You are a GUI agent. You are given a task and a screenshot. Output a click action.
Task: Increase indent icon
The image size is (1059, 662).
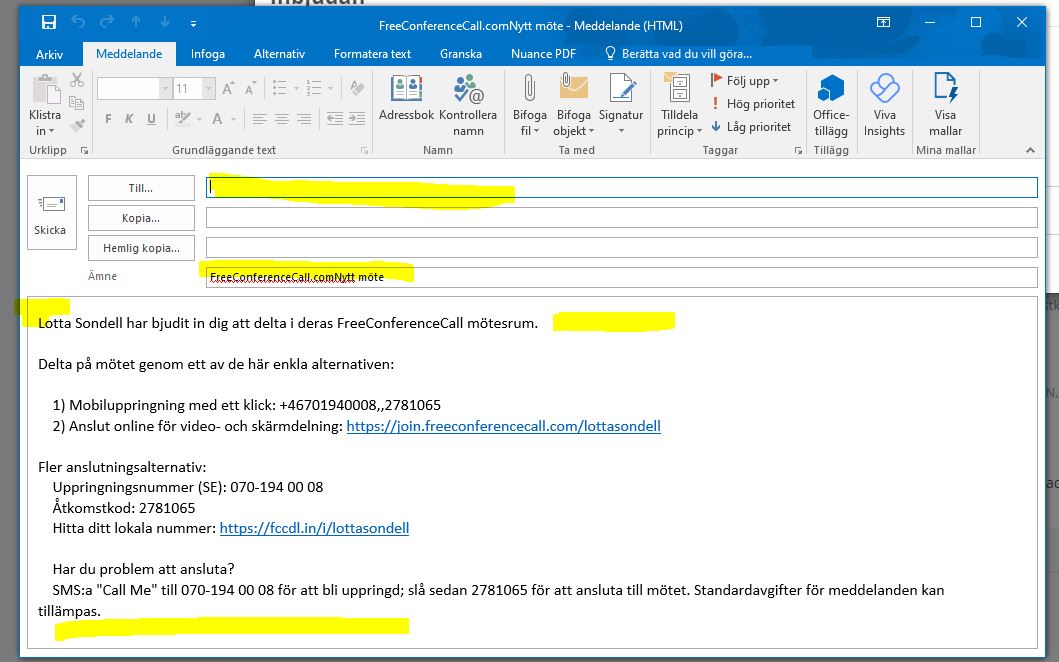357,119
